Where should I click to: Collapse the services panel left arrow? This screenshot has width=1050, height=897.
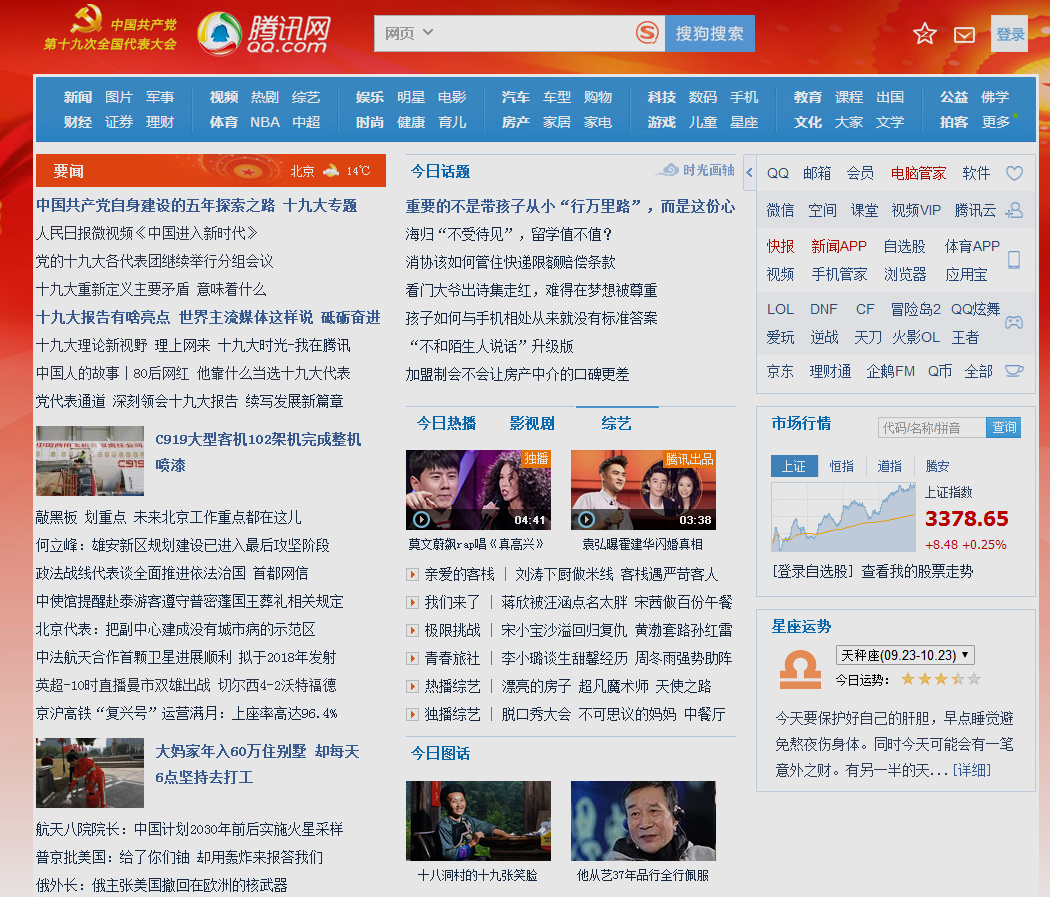749,173
